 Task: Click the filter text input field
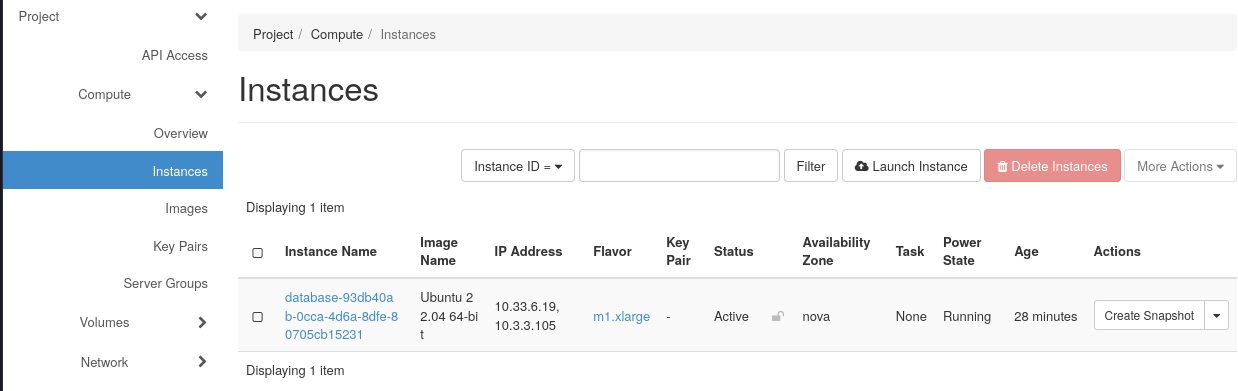pyautogui.click(x=679, y=166)
